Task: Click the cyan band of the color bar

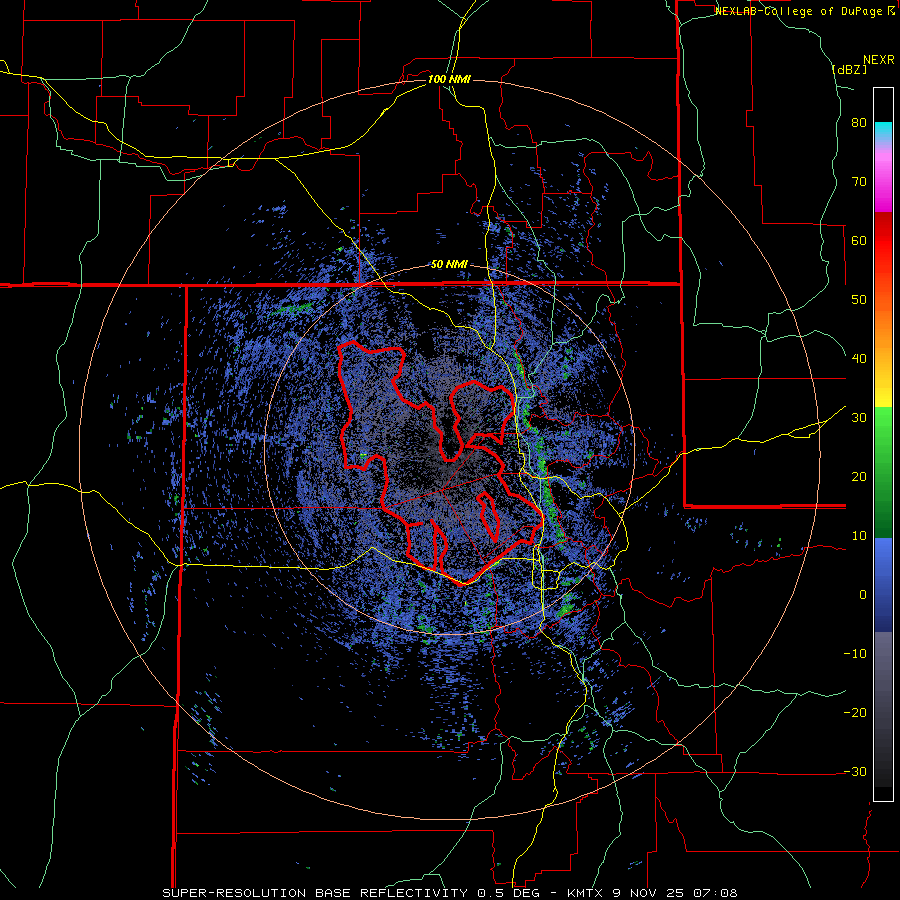Action: click(x=883, y=131)
